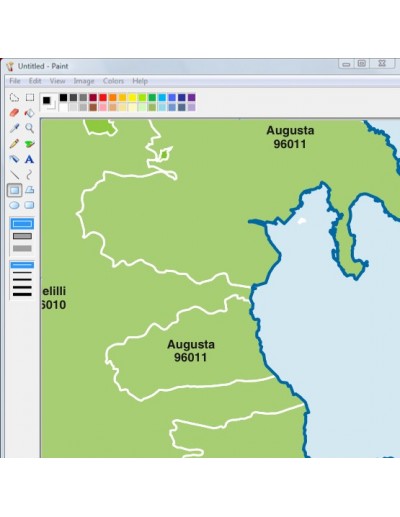Select the Brush tool
The width and height of the screenshot is (400, 517).
pyautogui.click(x=30, y=144)
